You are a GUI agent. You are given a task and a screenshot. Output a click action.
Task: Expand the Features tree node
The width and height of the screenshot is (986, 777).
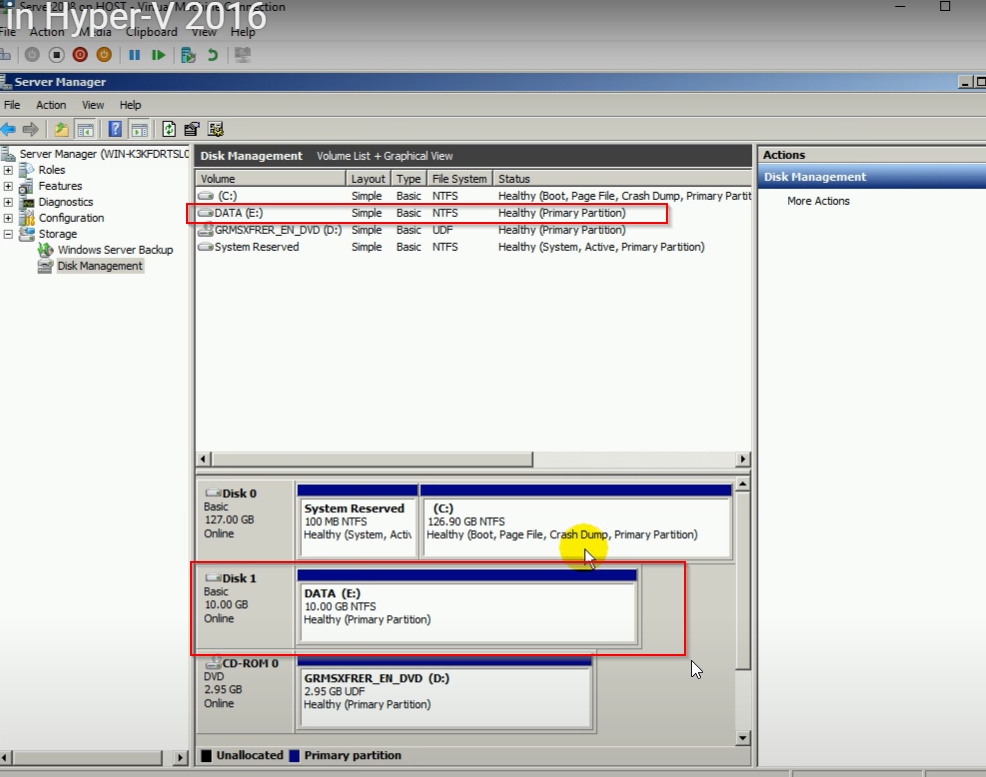(8, 186)
